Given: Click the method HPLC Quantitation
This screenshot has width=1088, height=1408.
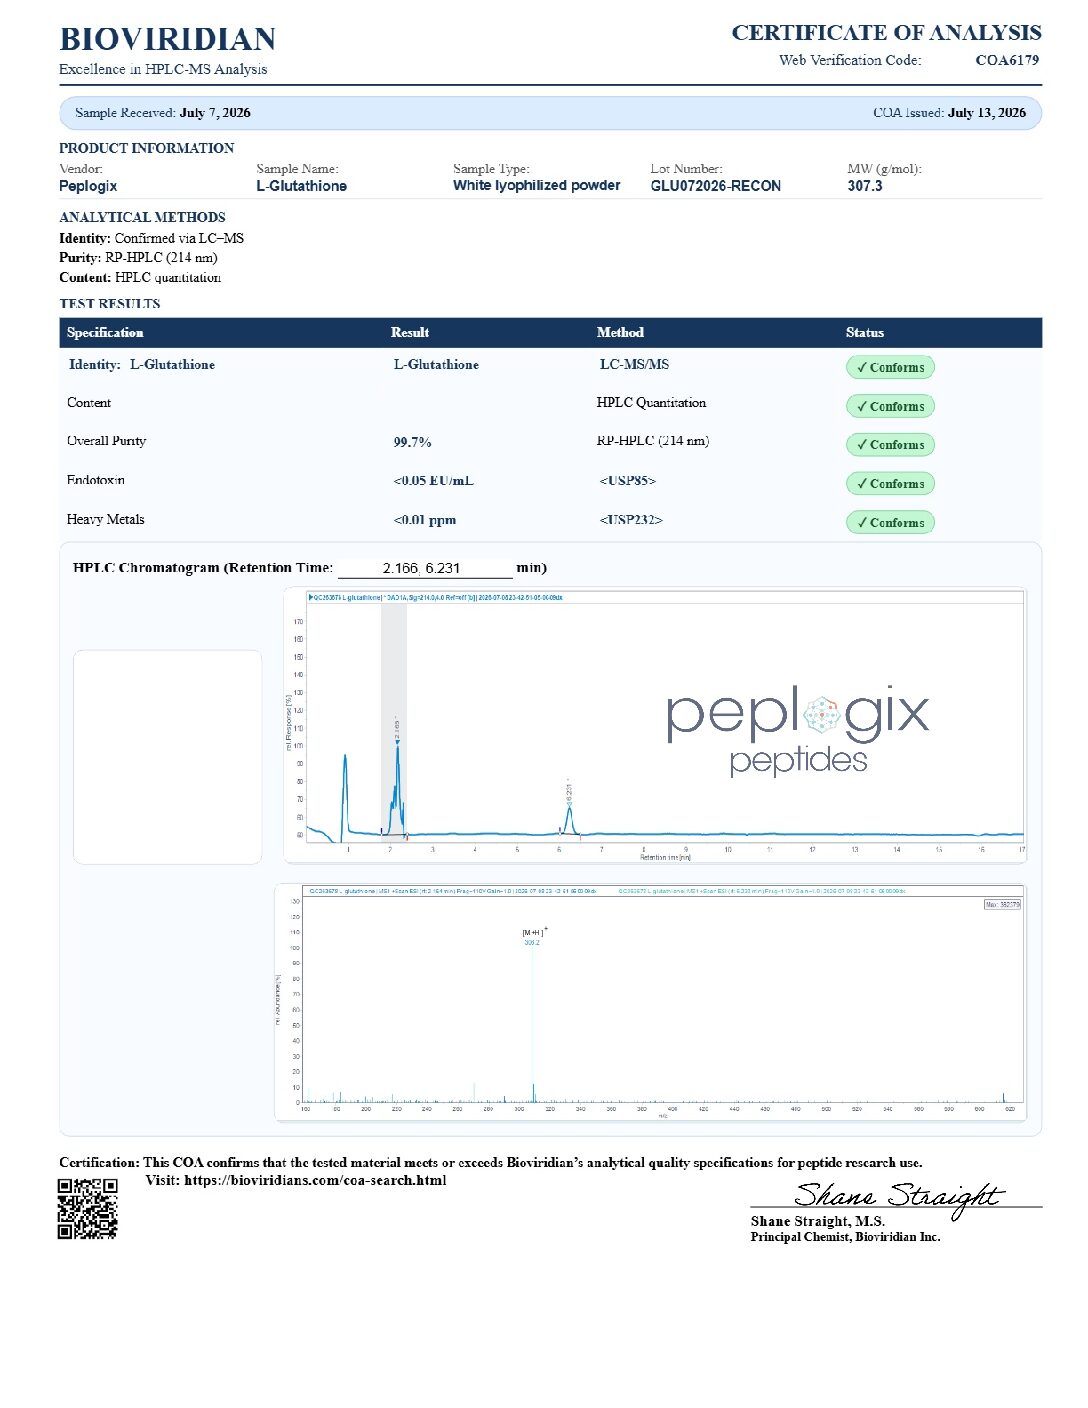Looking at the screenshot, I should click(x=651, y=403).
